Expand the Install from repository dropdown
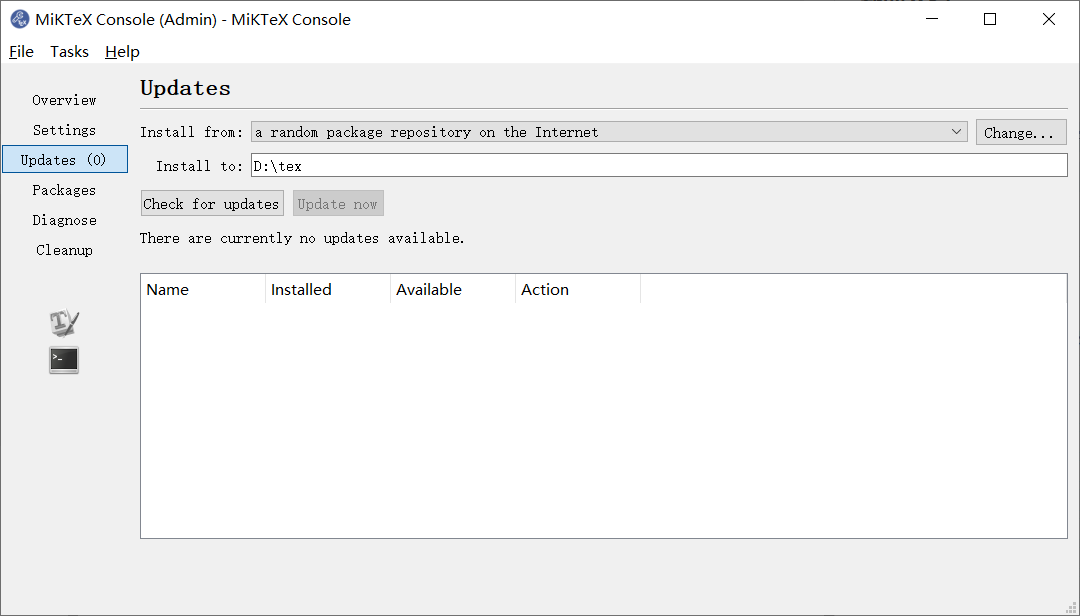The image size is (1080, 616). click(x=609, y=132)
